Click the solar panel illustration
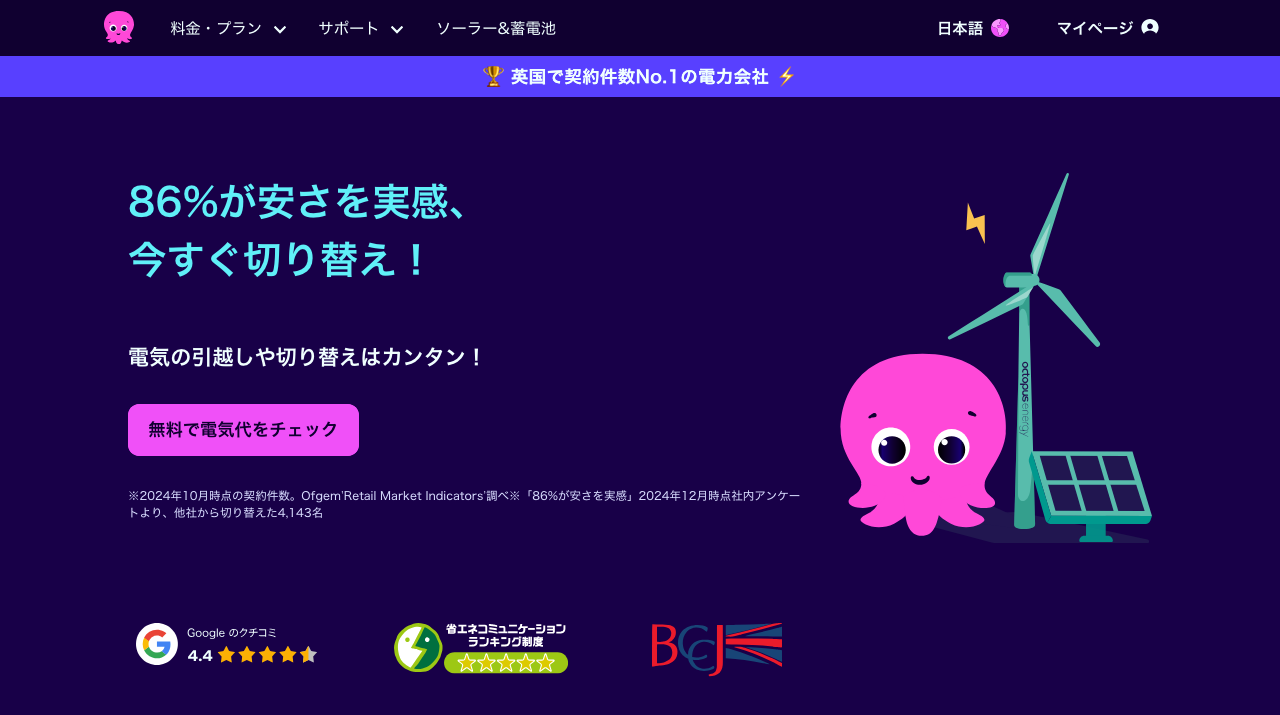This screenshot has height=715, width=1280. (1090, 495)
